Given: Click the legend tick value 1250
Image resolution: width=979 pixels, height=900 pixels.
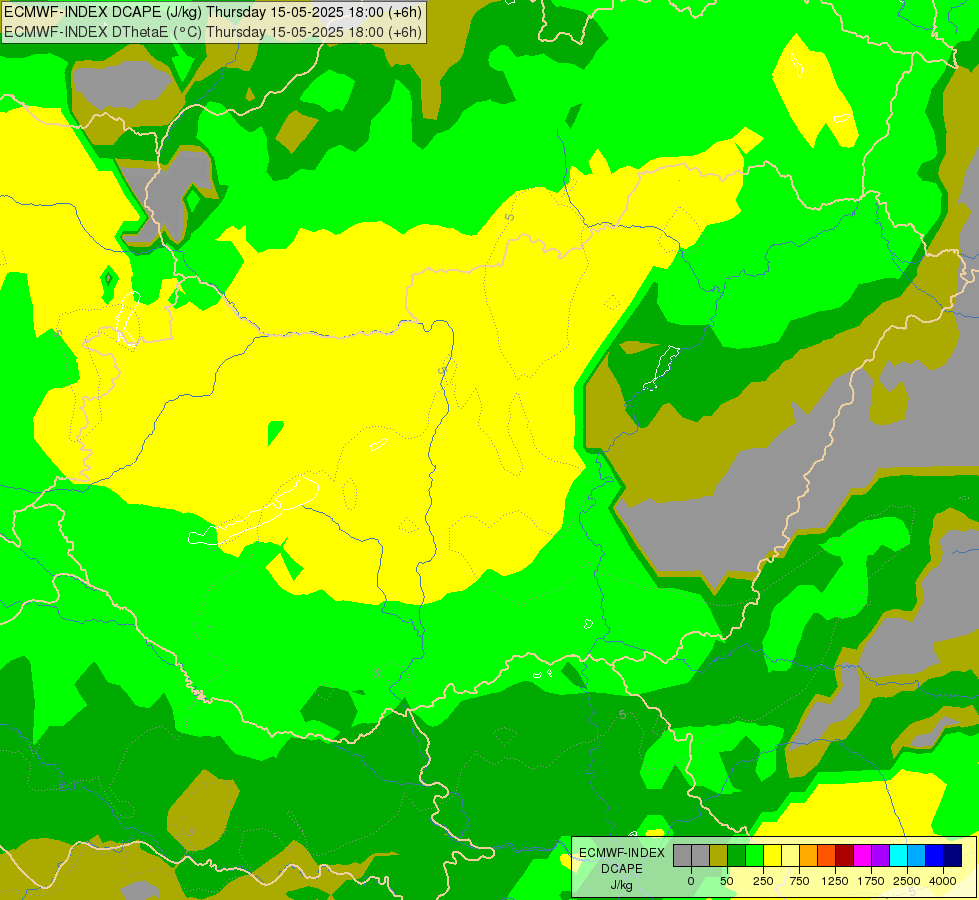Looking at the screenshot, I should (835, 881).
